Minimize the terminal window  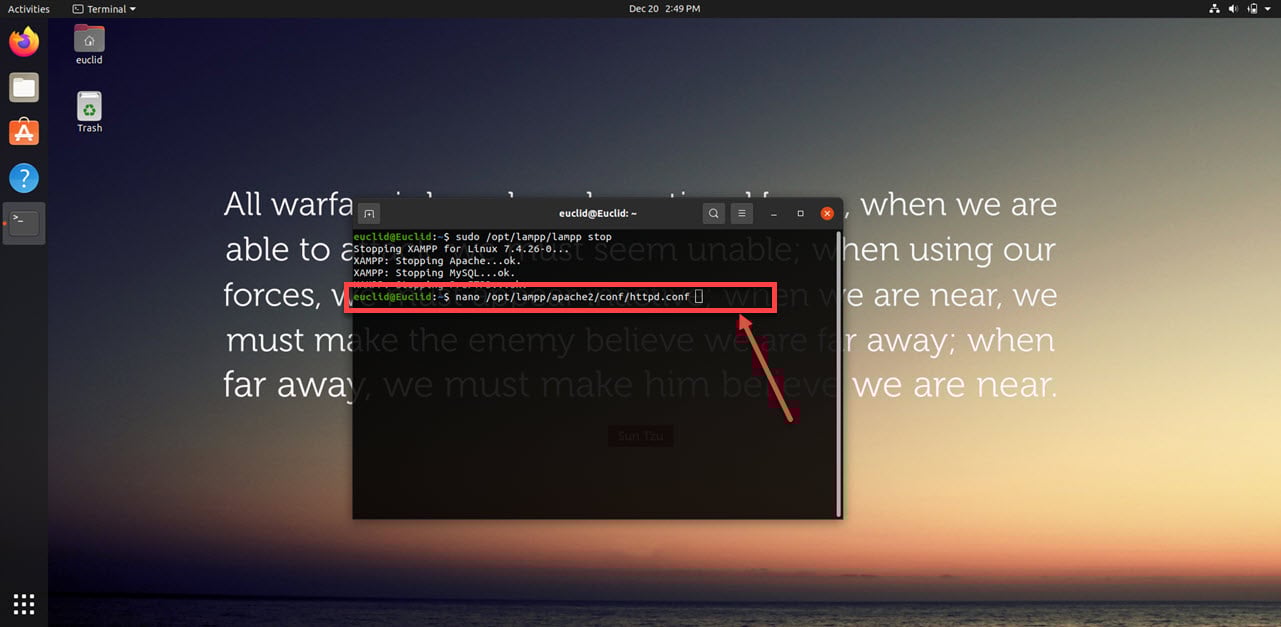pyautogui.click(x=775, y=213)
